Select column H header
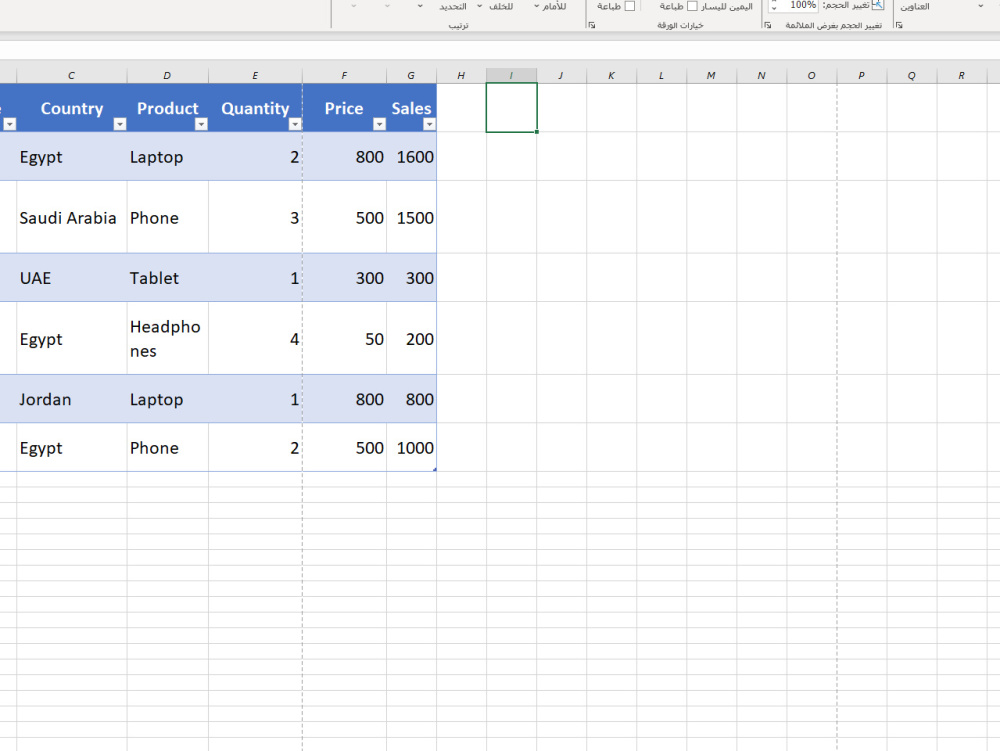This screenshot has width=1000, height=751. point(461,75)
